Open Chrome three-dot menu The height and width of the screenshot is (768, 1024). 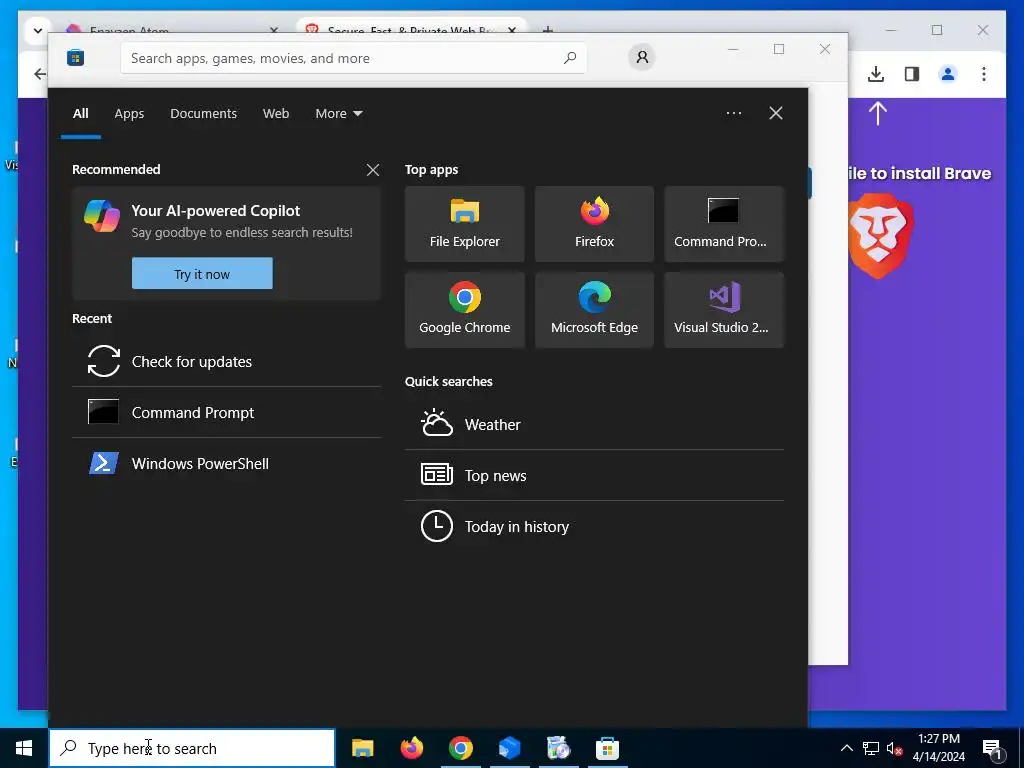pos(984,74)
